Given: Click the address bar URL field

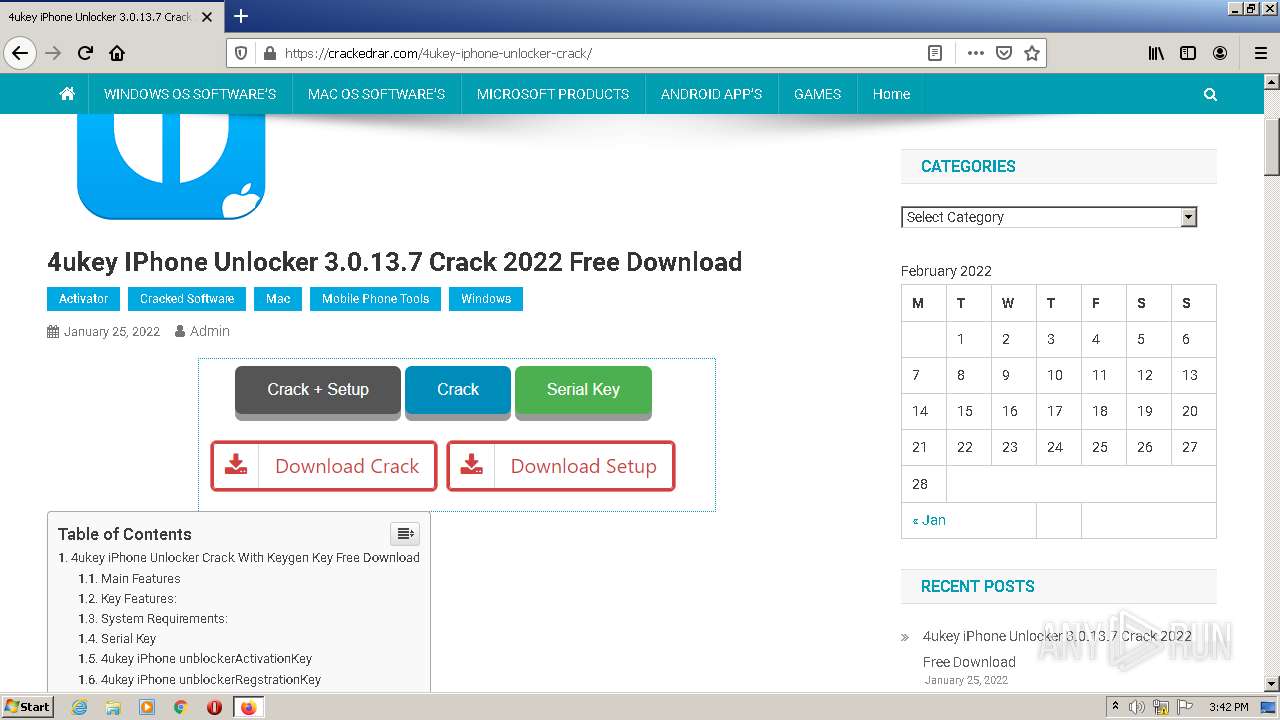Looking at the screenshot, I should click(x=600, y=53).
